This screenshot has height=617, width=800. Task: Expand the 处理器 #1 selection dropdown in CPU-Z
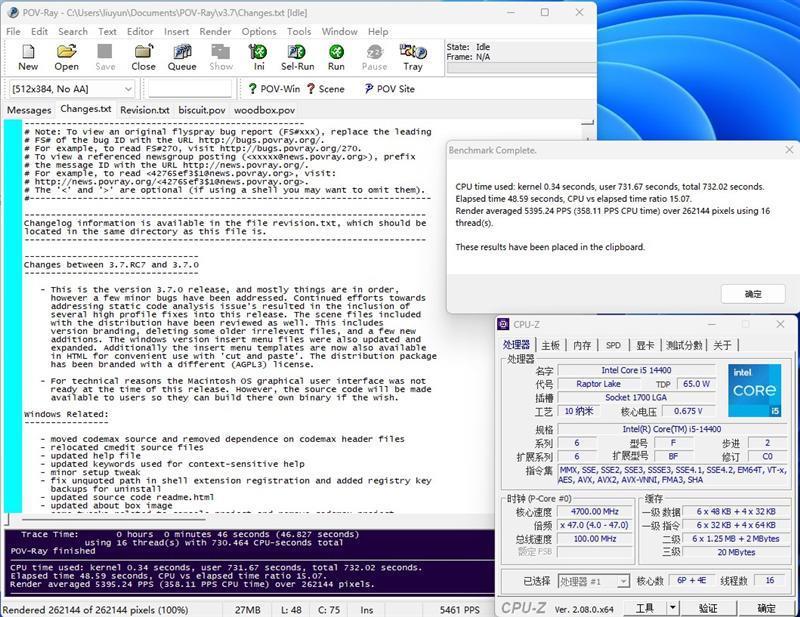click(622, 581)
